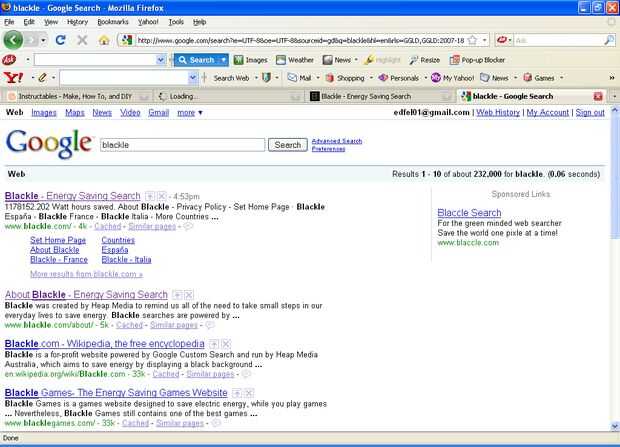
Task: Bookmark page with the star icon
Action: pos(472,40)
